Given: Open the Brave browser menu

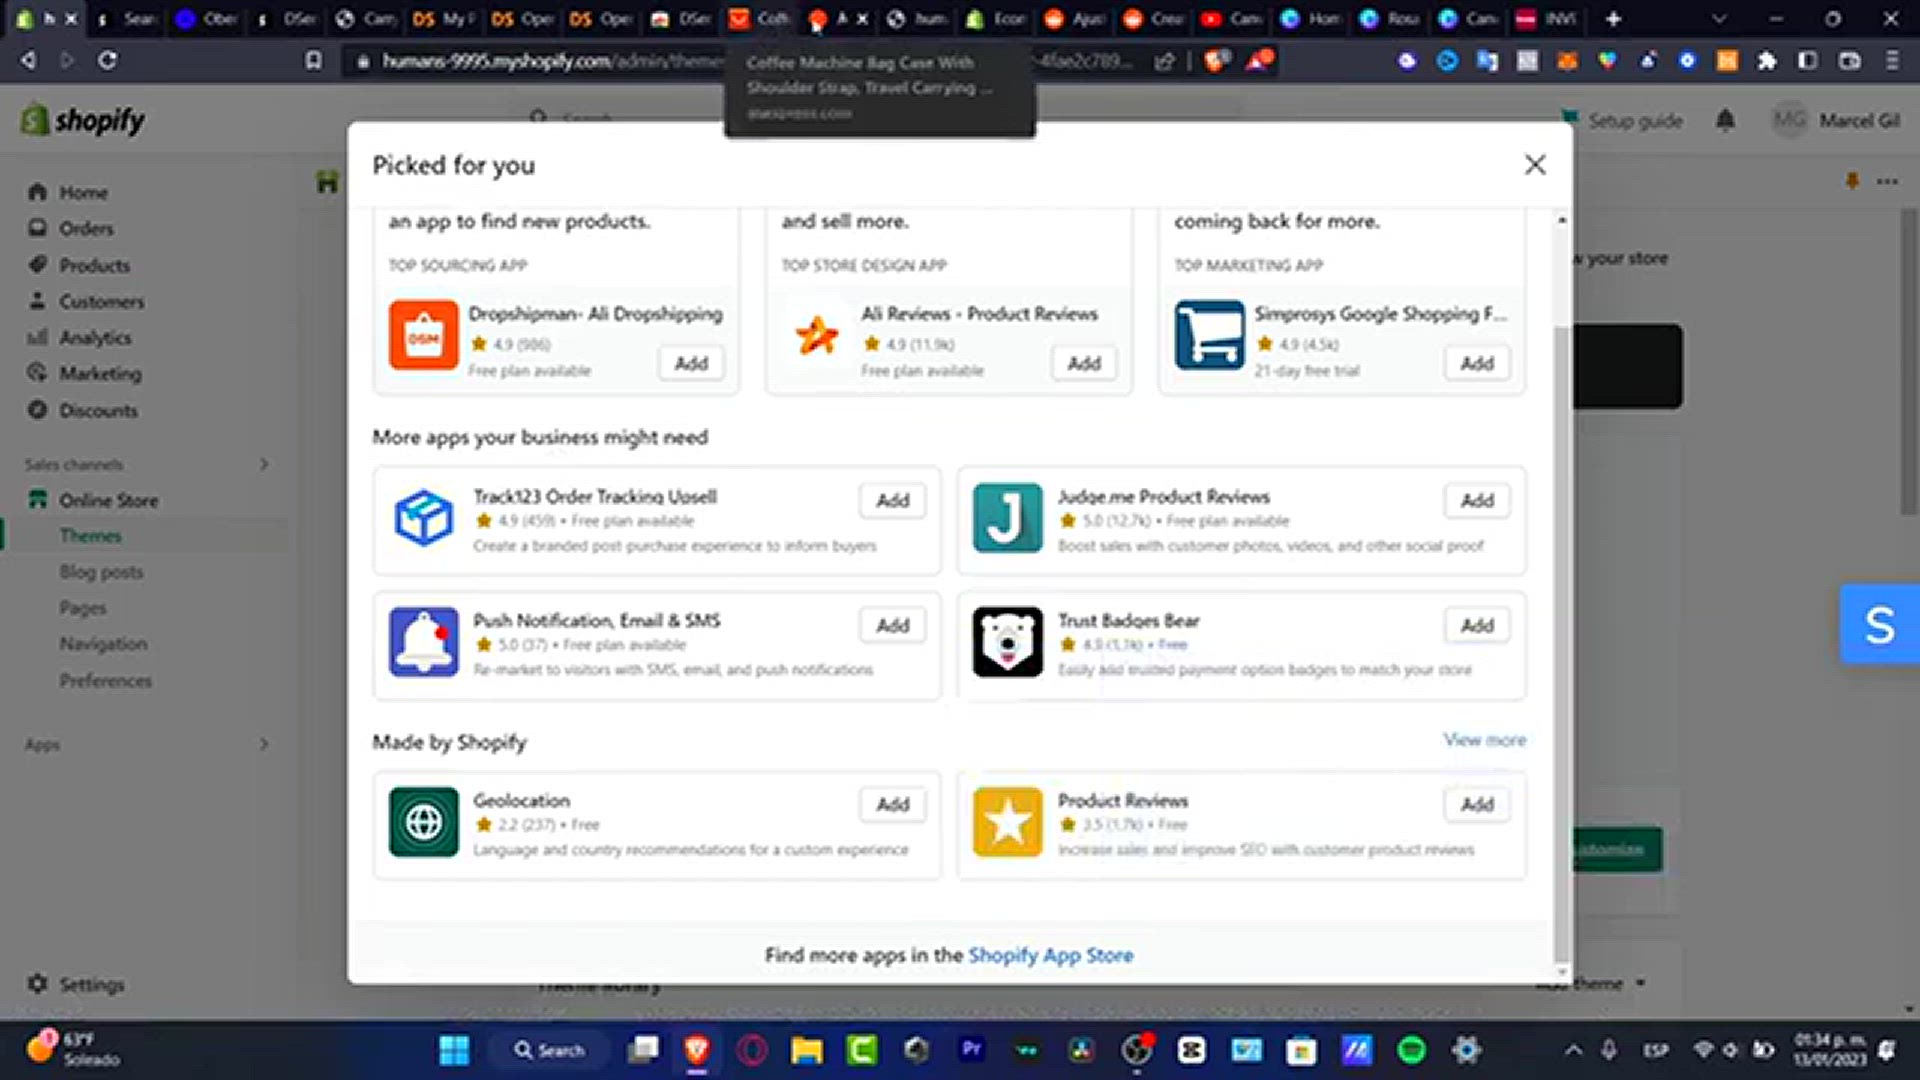Looking at the screenshot, I should (1892, 61).
